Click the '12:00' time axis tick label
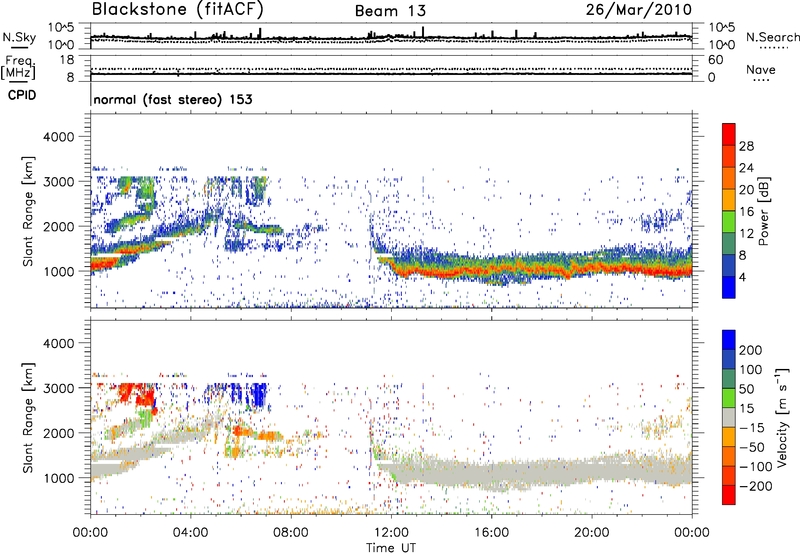Screen dimensions: 800x554 click(x=391, y=533)
